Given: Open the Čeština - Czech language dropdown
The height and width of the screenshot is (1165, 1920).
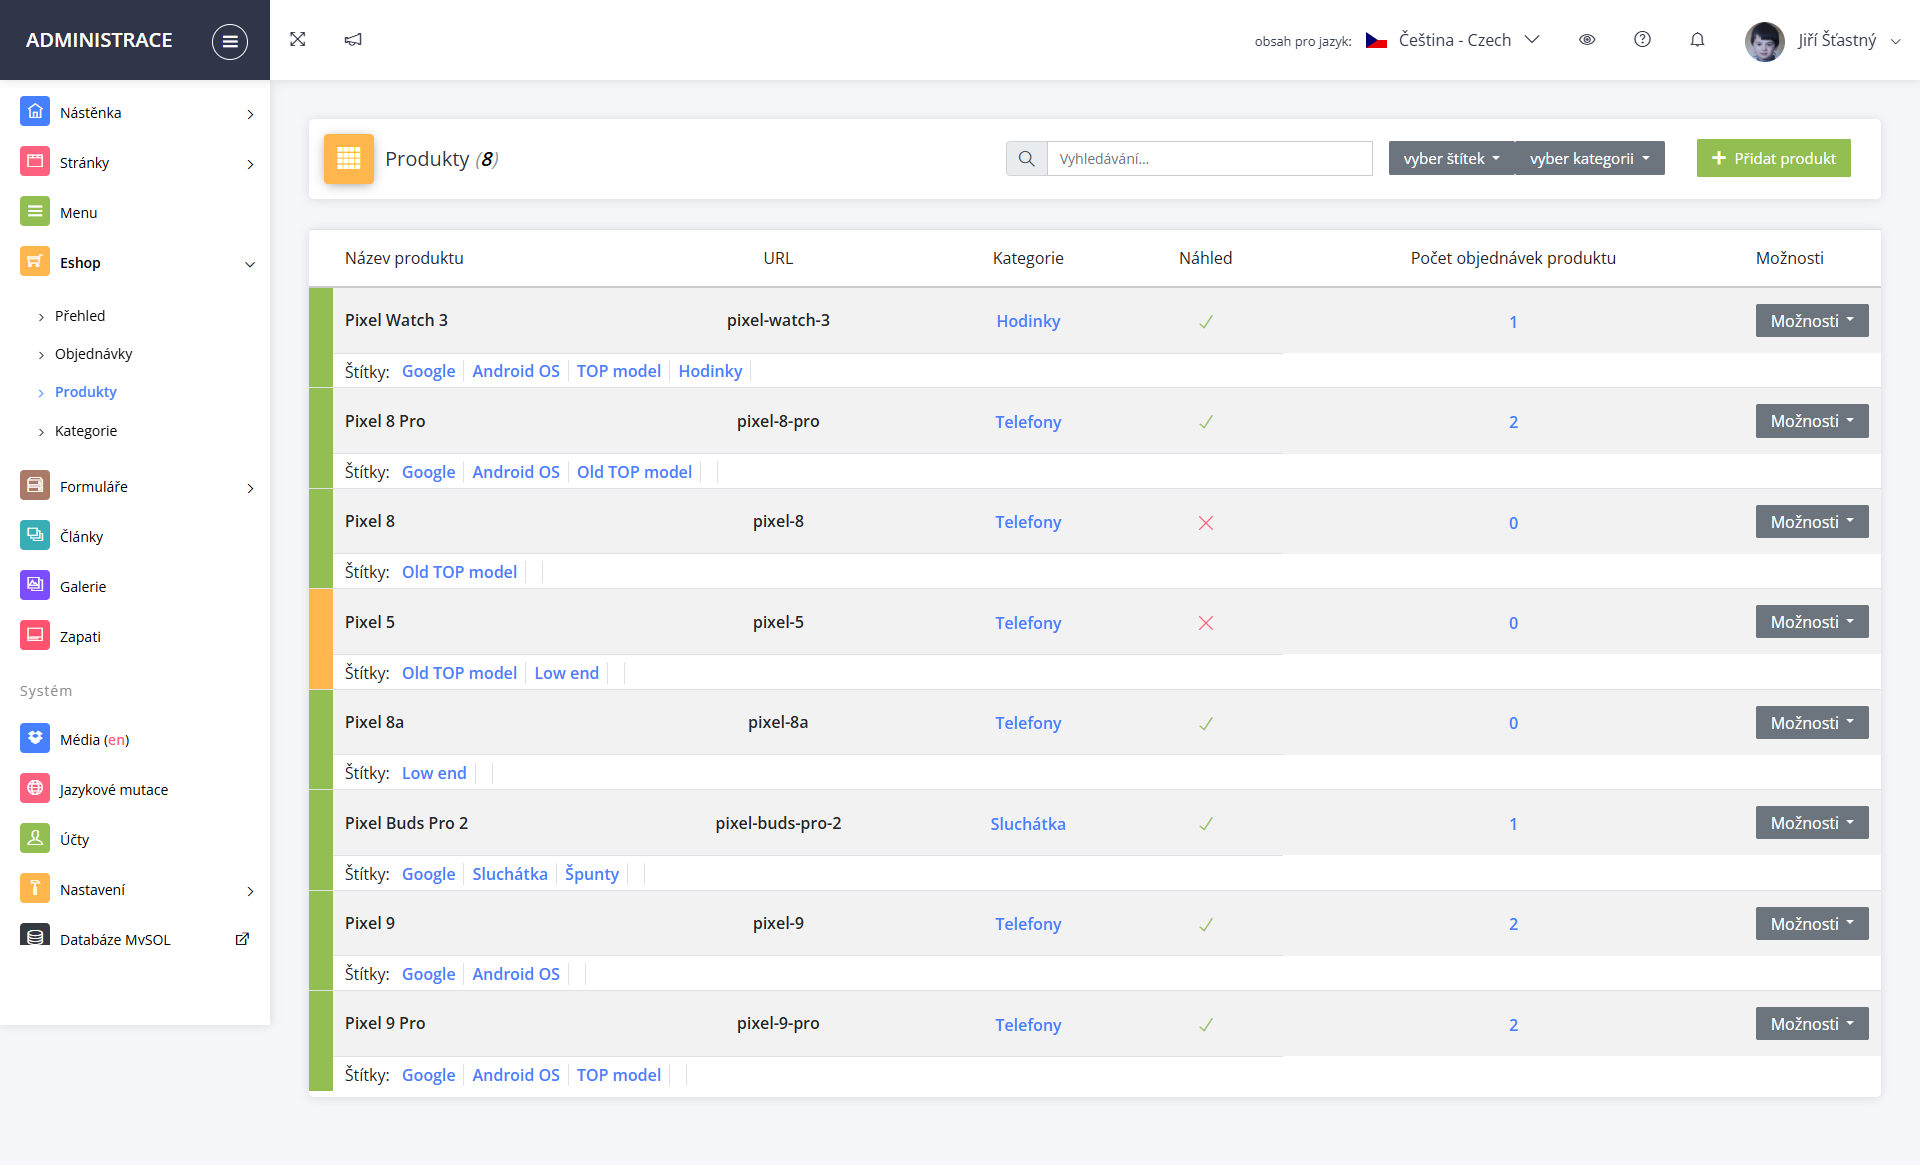Looking at the screenshot, I should click(1453, 40).
